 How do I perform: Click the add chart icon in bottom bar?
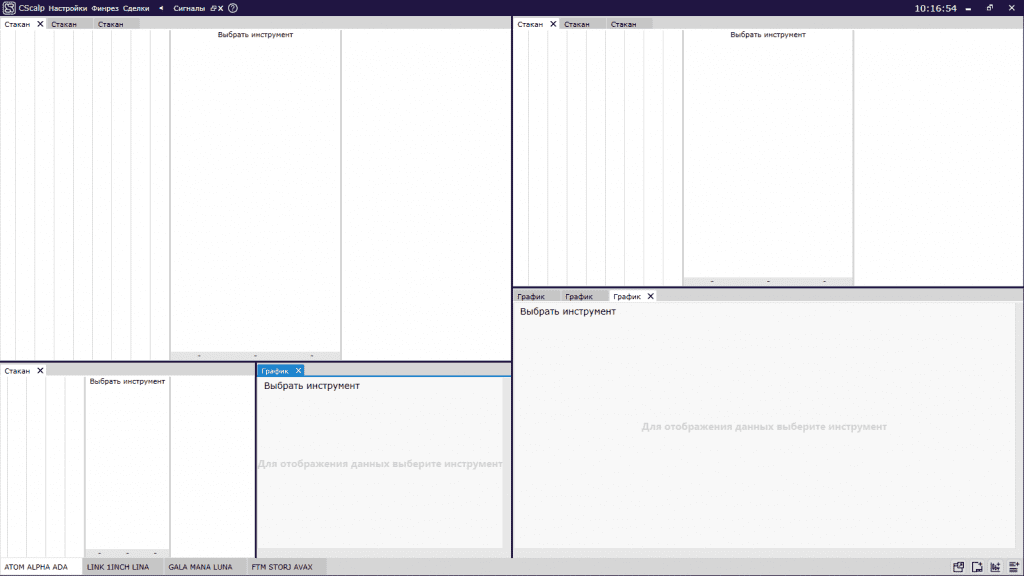pyautogui.click(x=995, y=567)
